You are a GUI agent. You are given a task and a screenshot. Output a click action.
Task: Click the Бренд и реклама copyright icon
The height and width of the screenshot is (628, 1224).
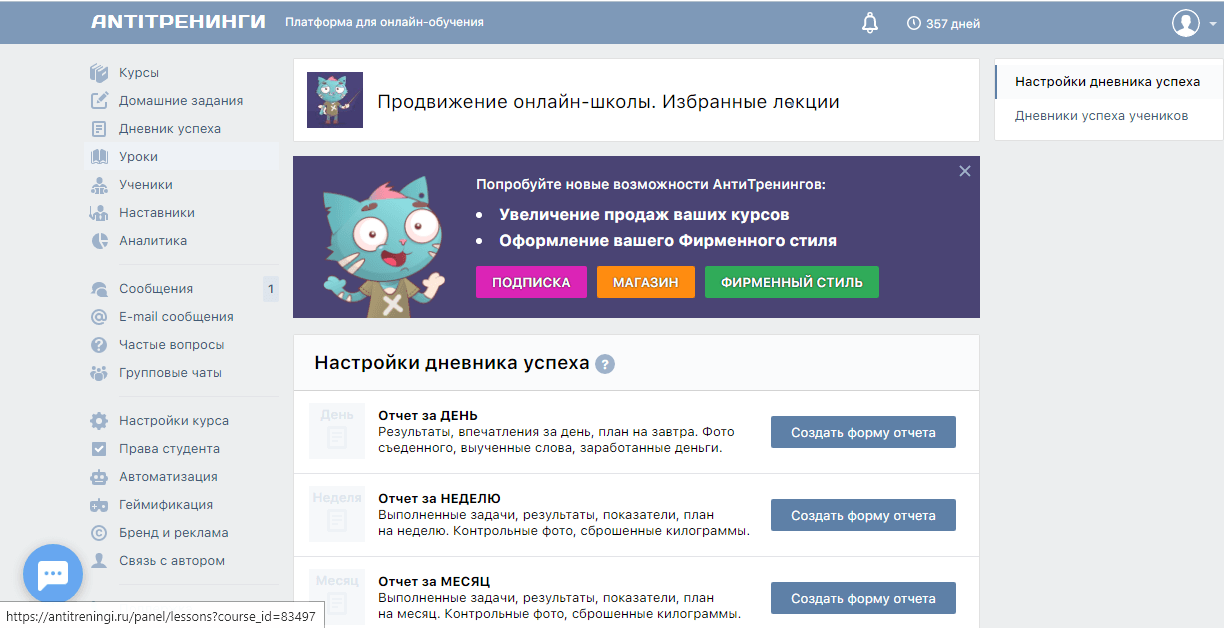point(99,533)
